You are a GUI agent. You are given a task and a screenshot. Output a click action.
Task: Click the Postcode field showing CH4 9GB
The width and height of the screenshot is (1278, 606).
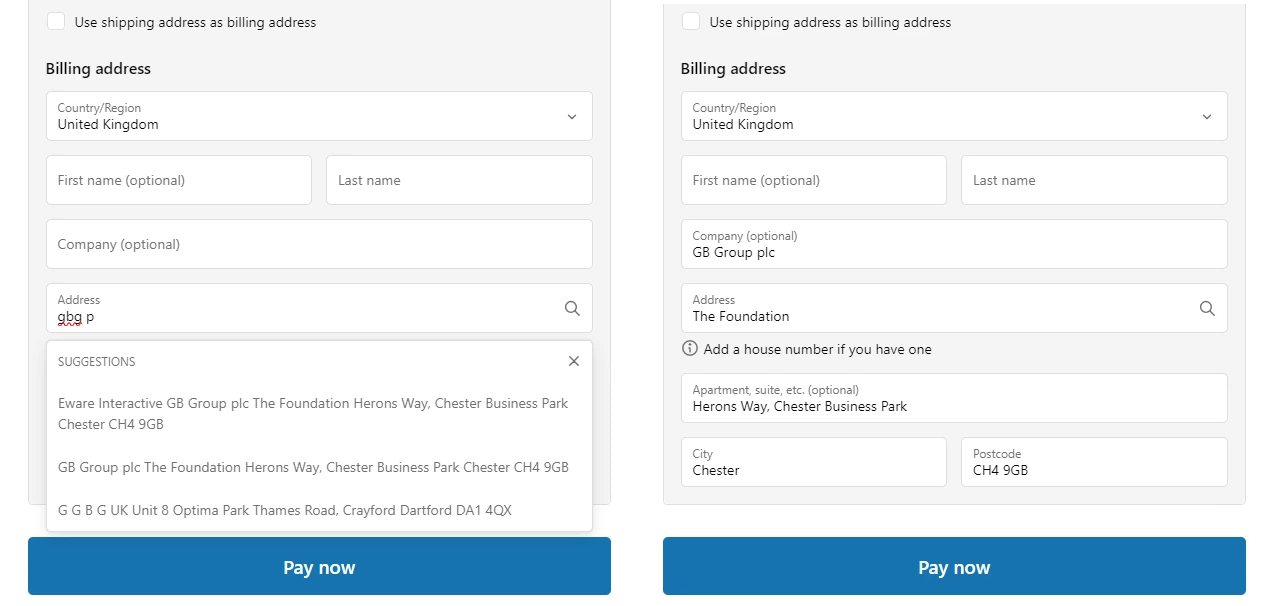[x=1094, y=462]
